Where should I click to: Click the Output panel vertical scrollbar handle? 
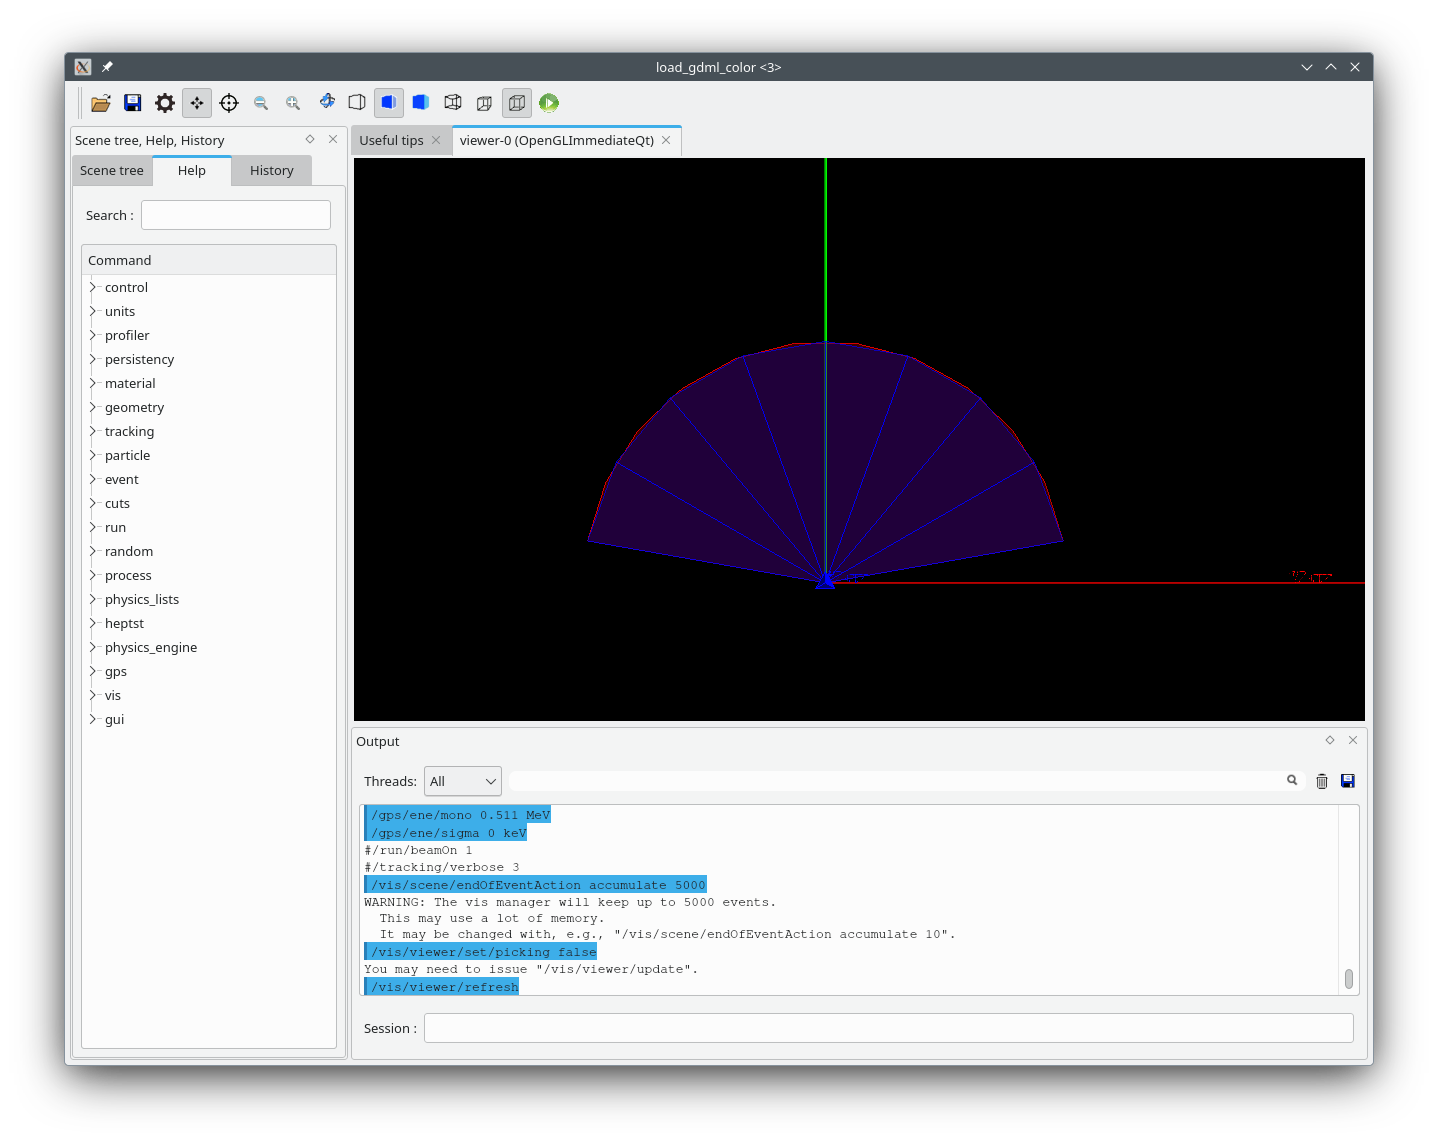coord(1349,978)
